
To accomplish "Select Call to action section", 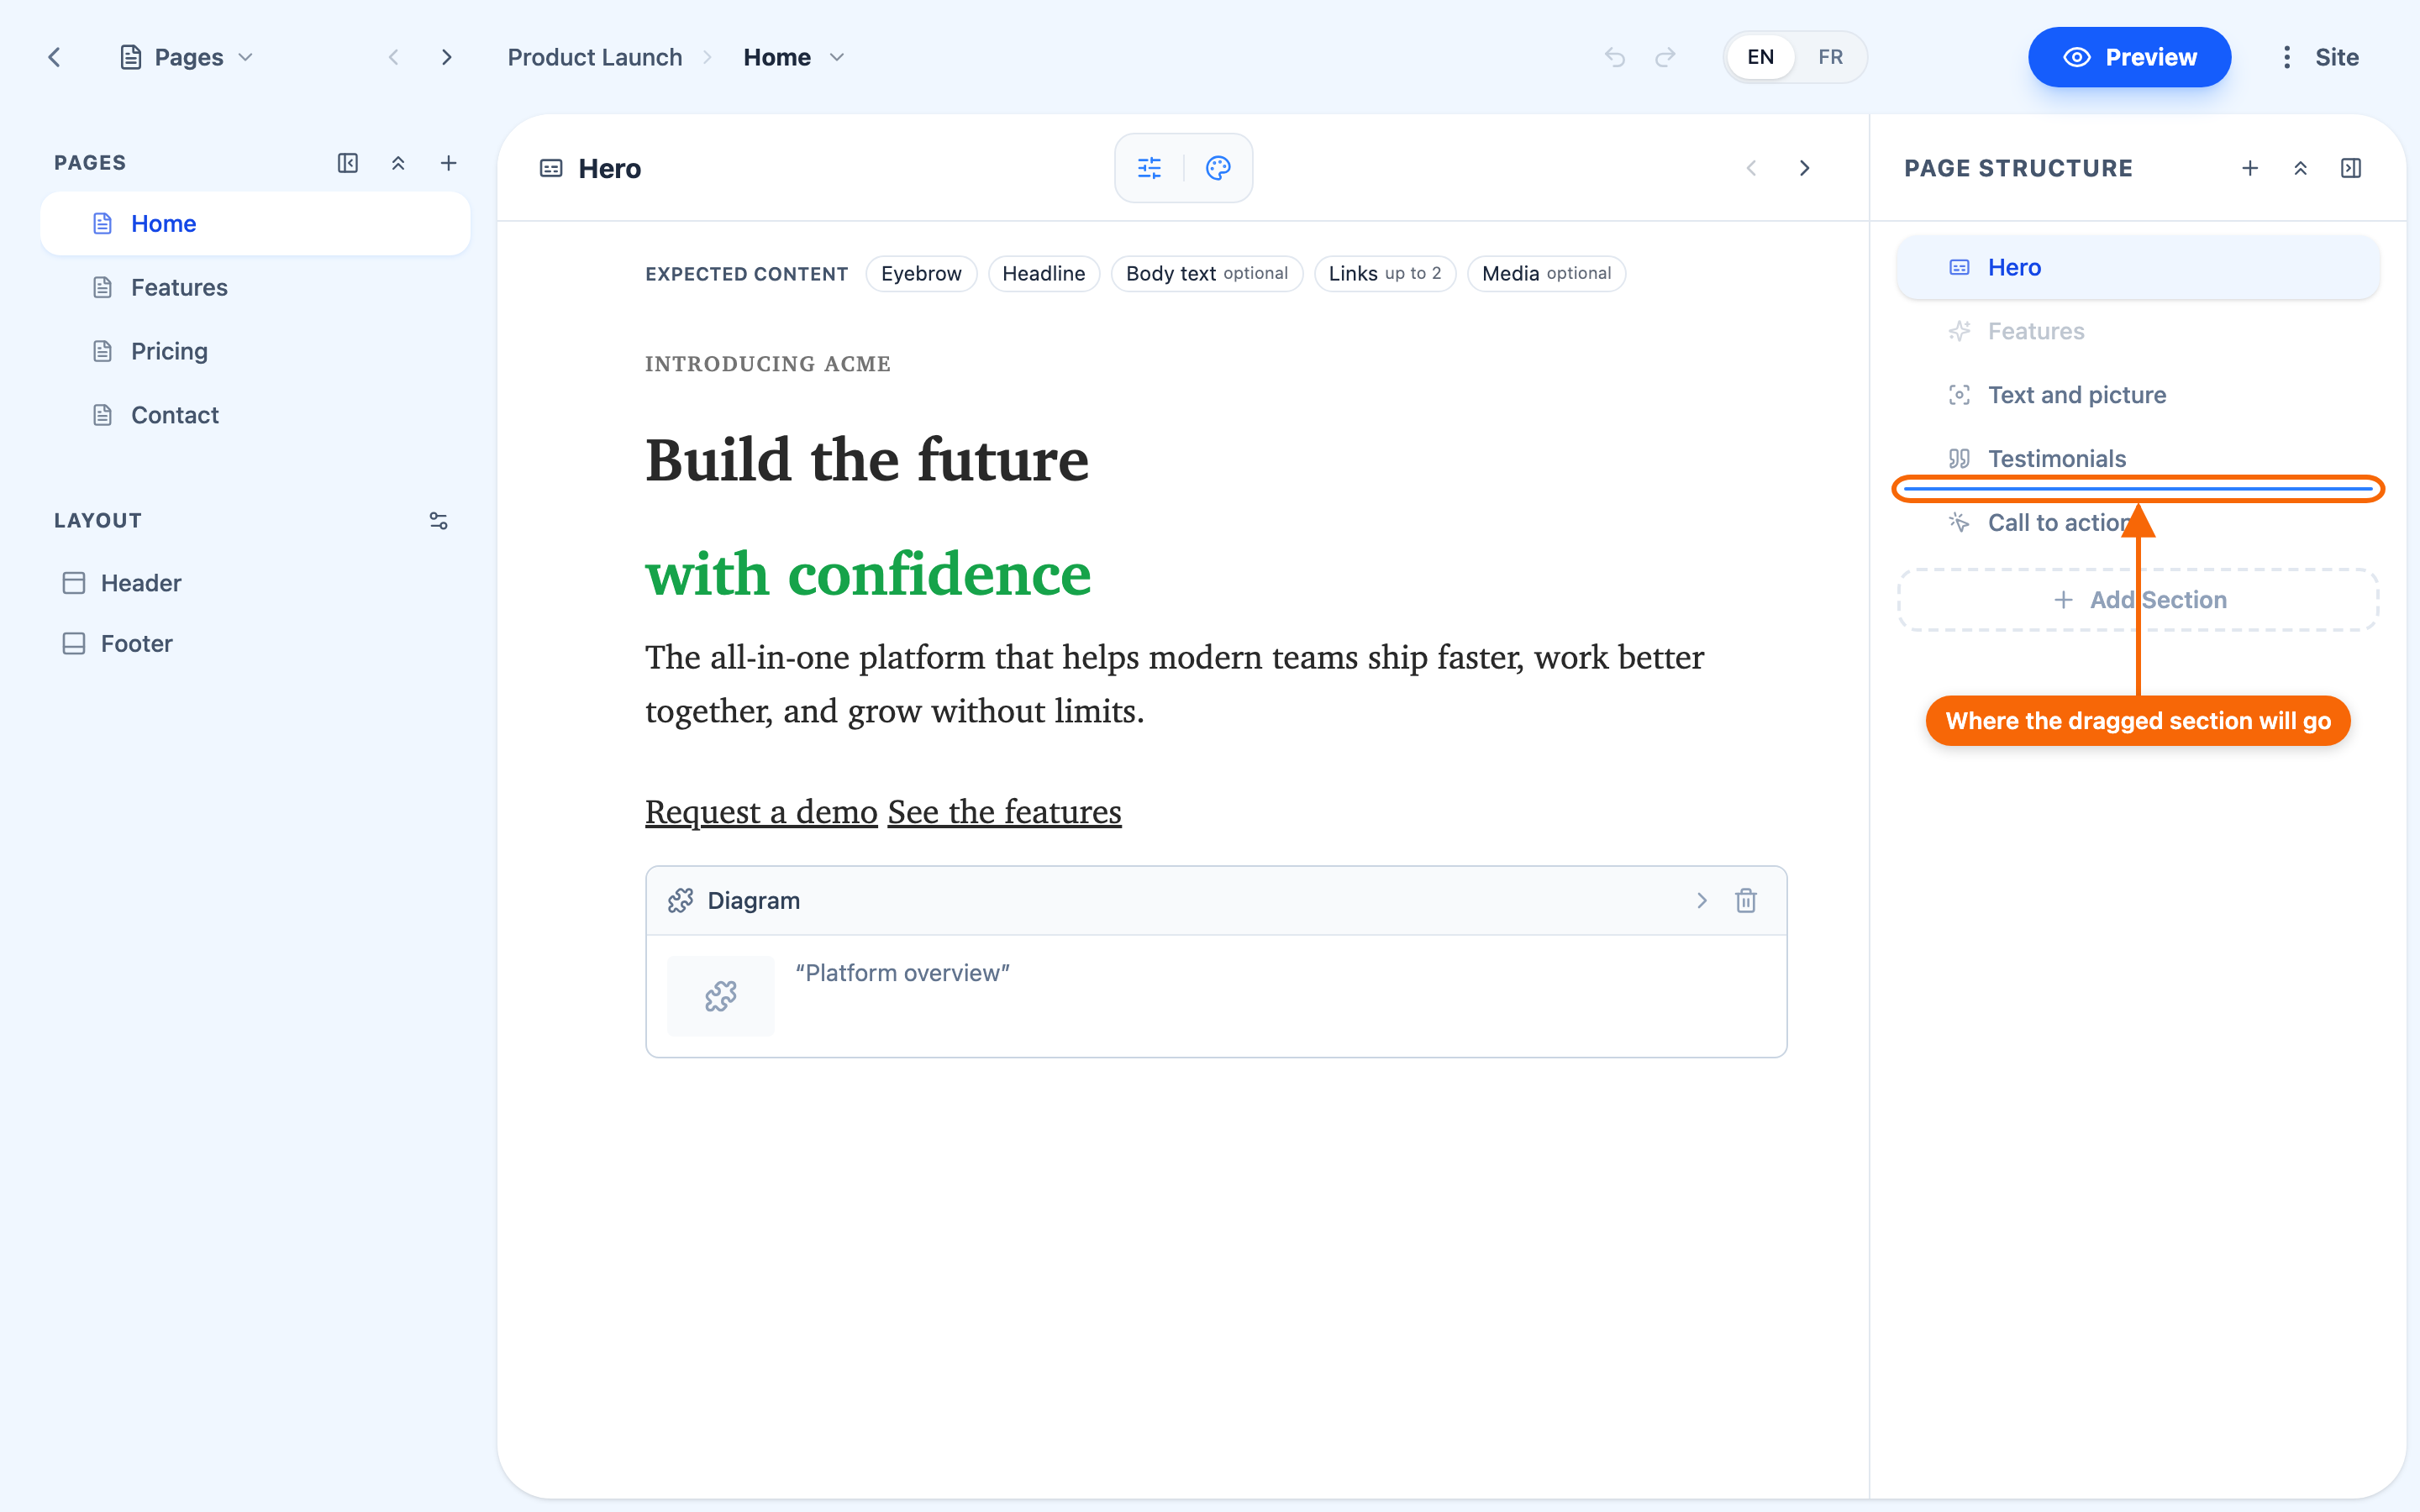I will (2138, 523).
